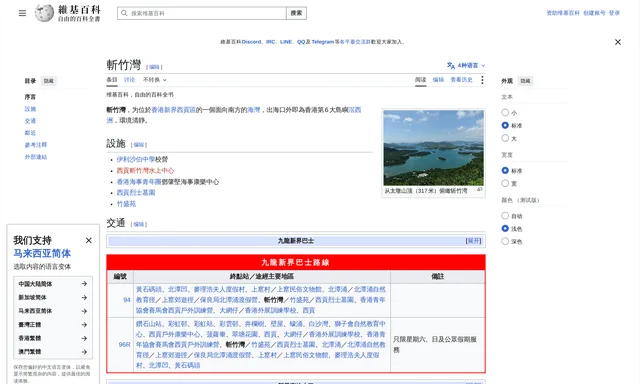Click the edit link beside title 斬竹灣
This screenshot has height=384, width=640.
[154, 67]
